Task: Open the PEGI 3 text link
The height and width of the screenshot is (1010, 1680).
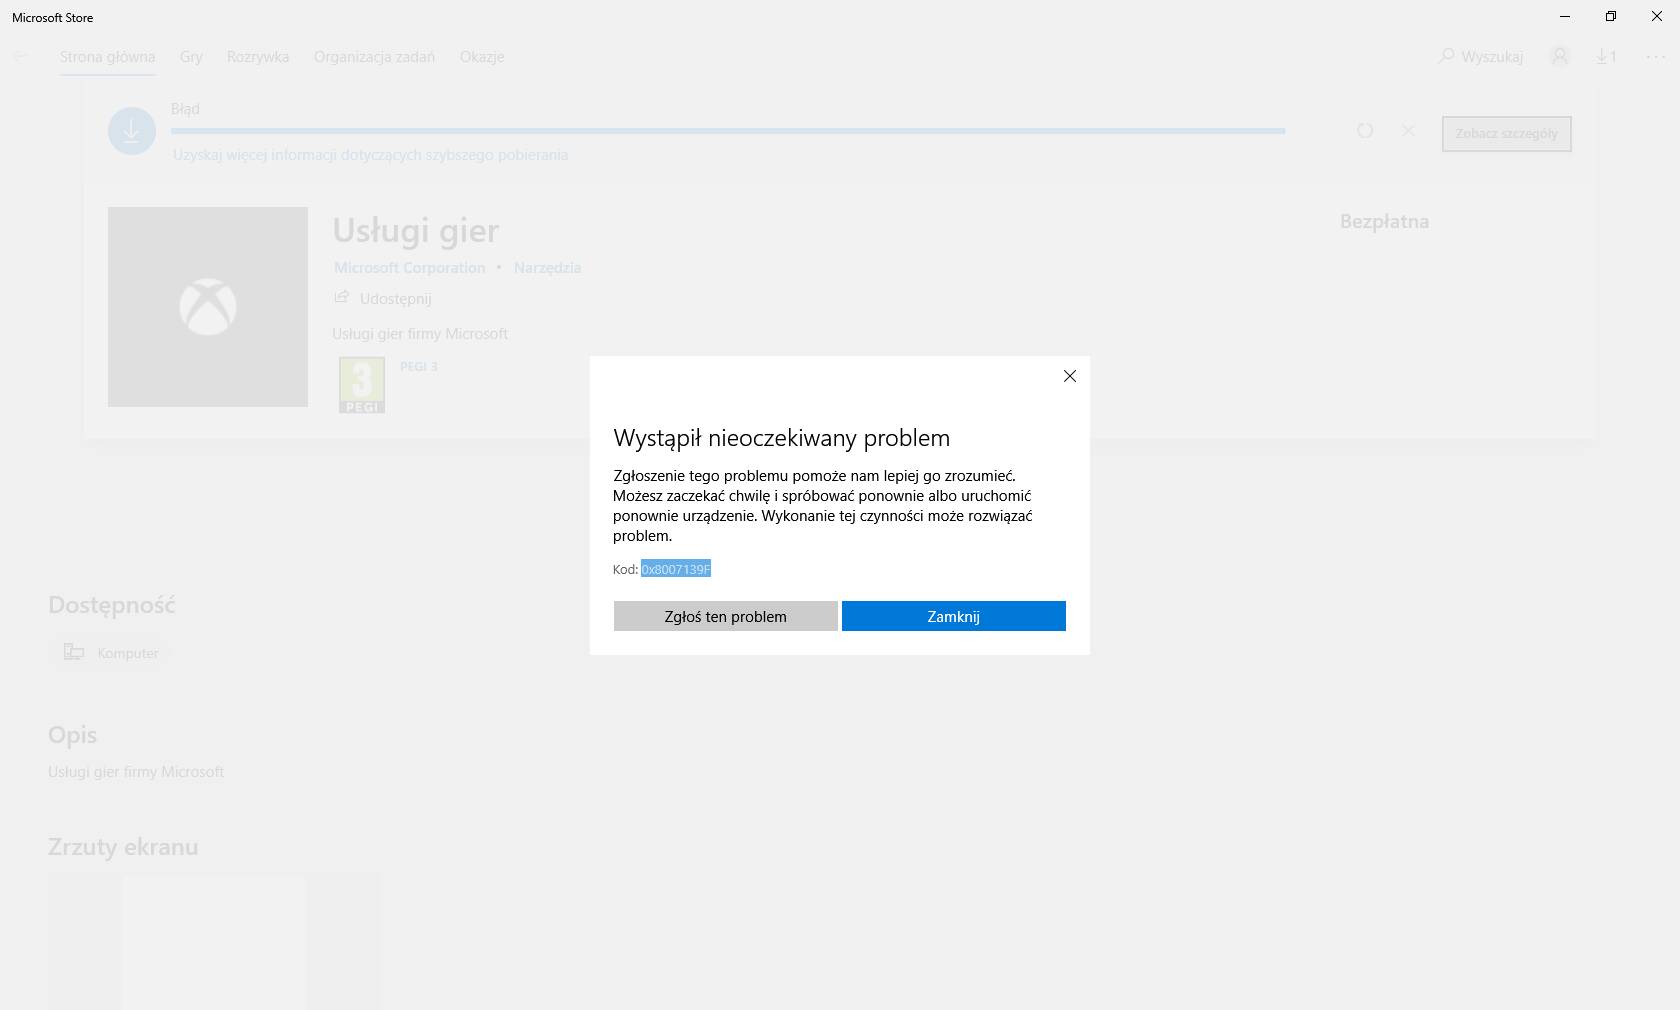Action: (418, 367)
